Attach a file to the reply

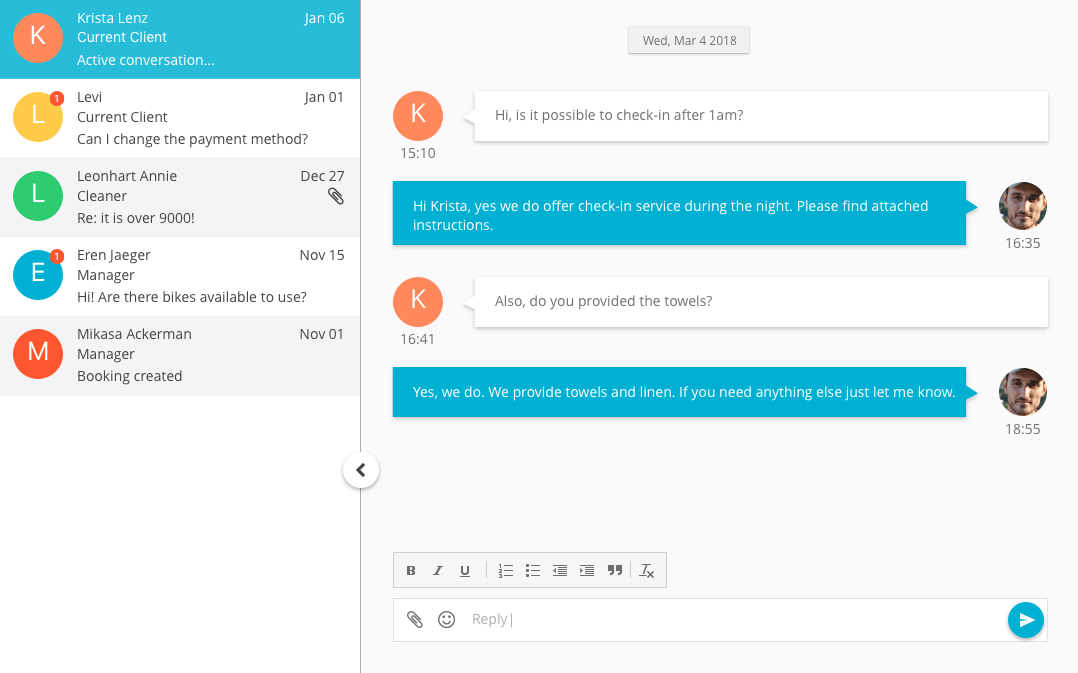[x=414, y=619]
